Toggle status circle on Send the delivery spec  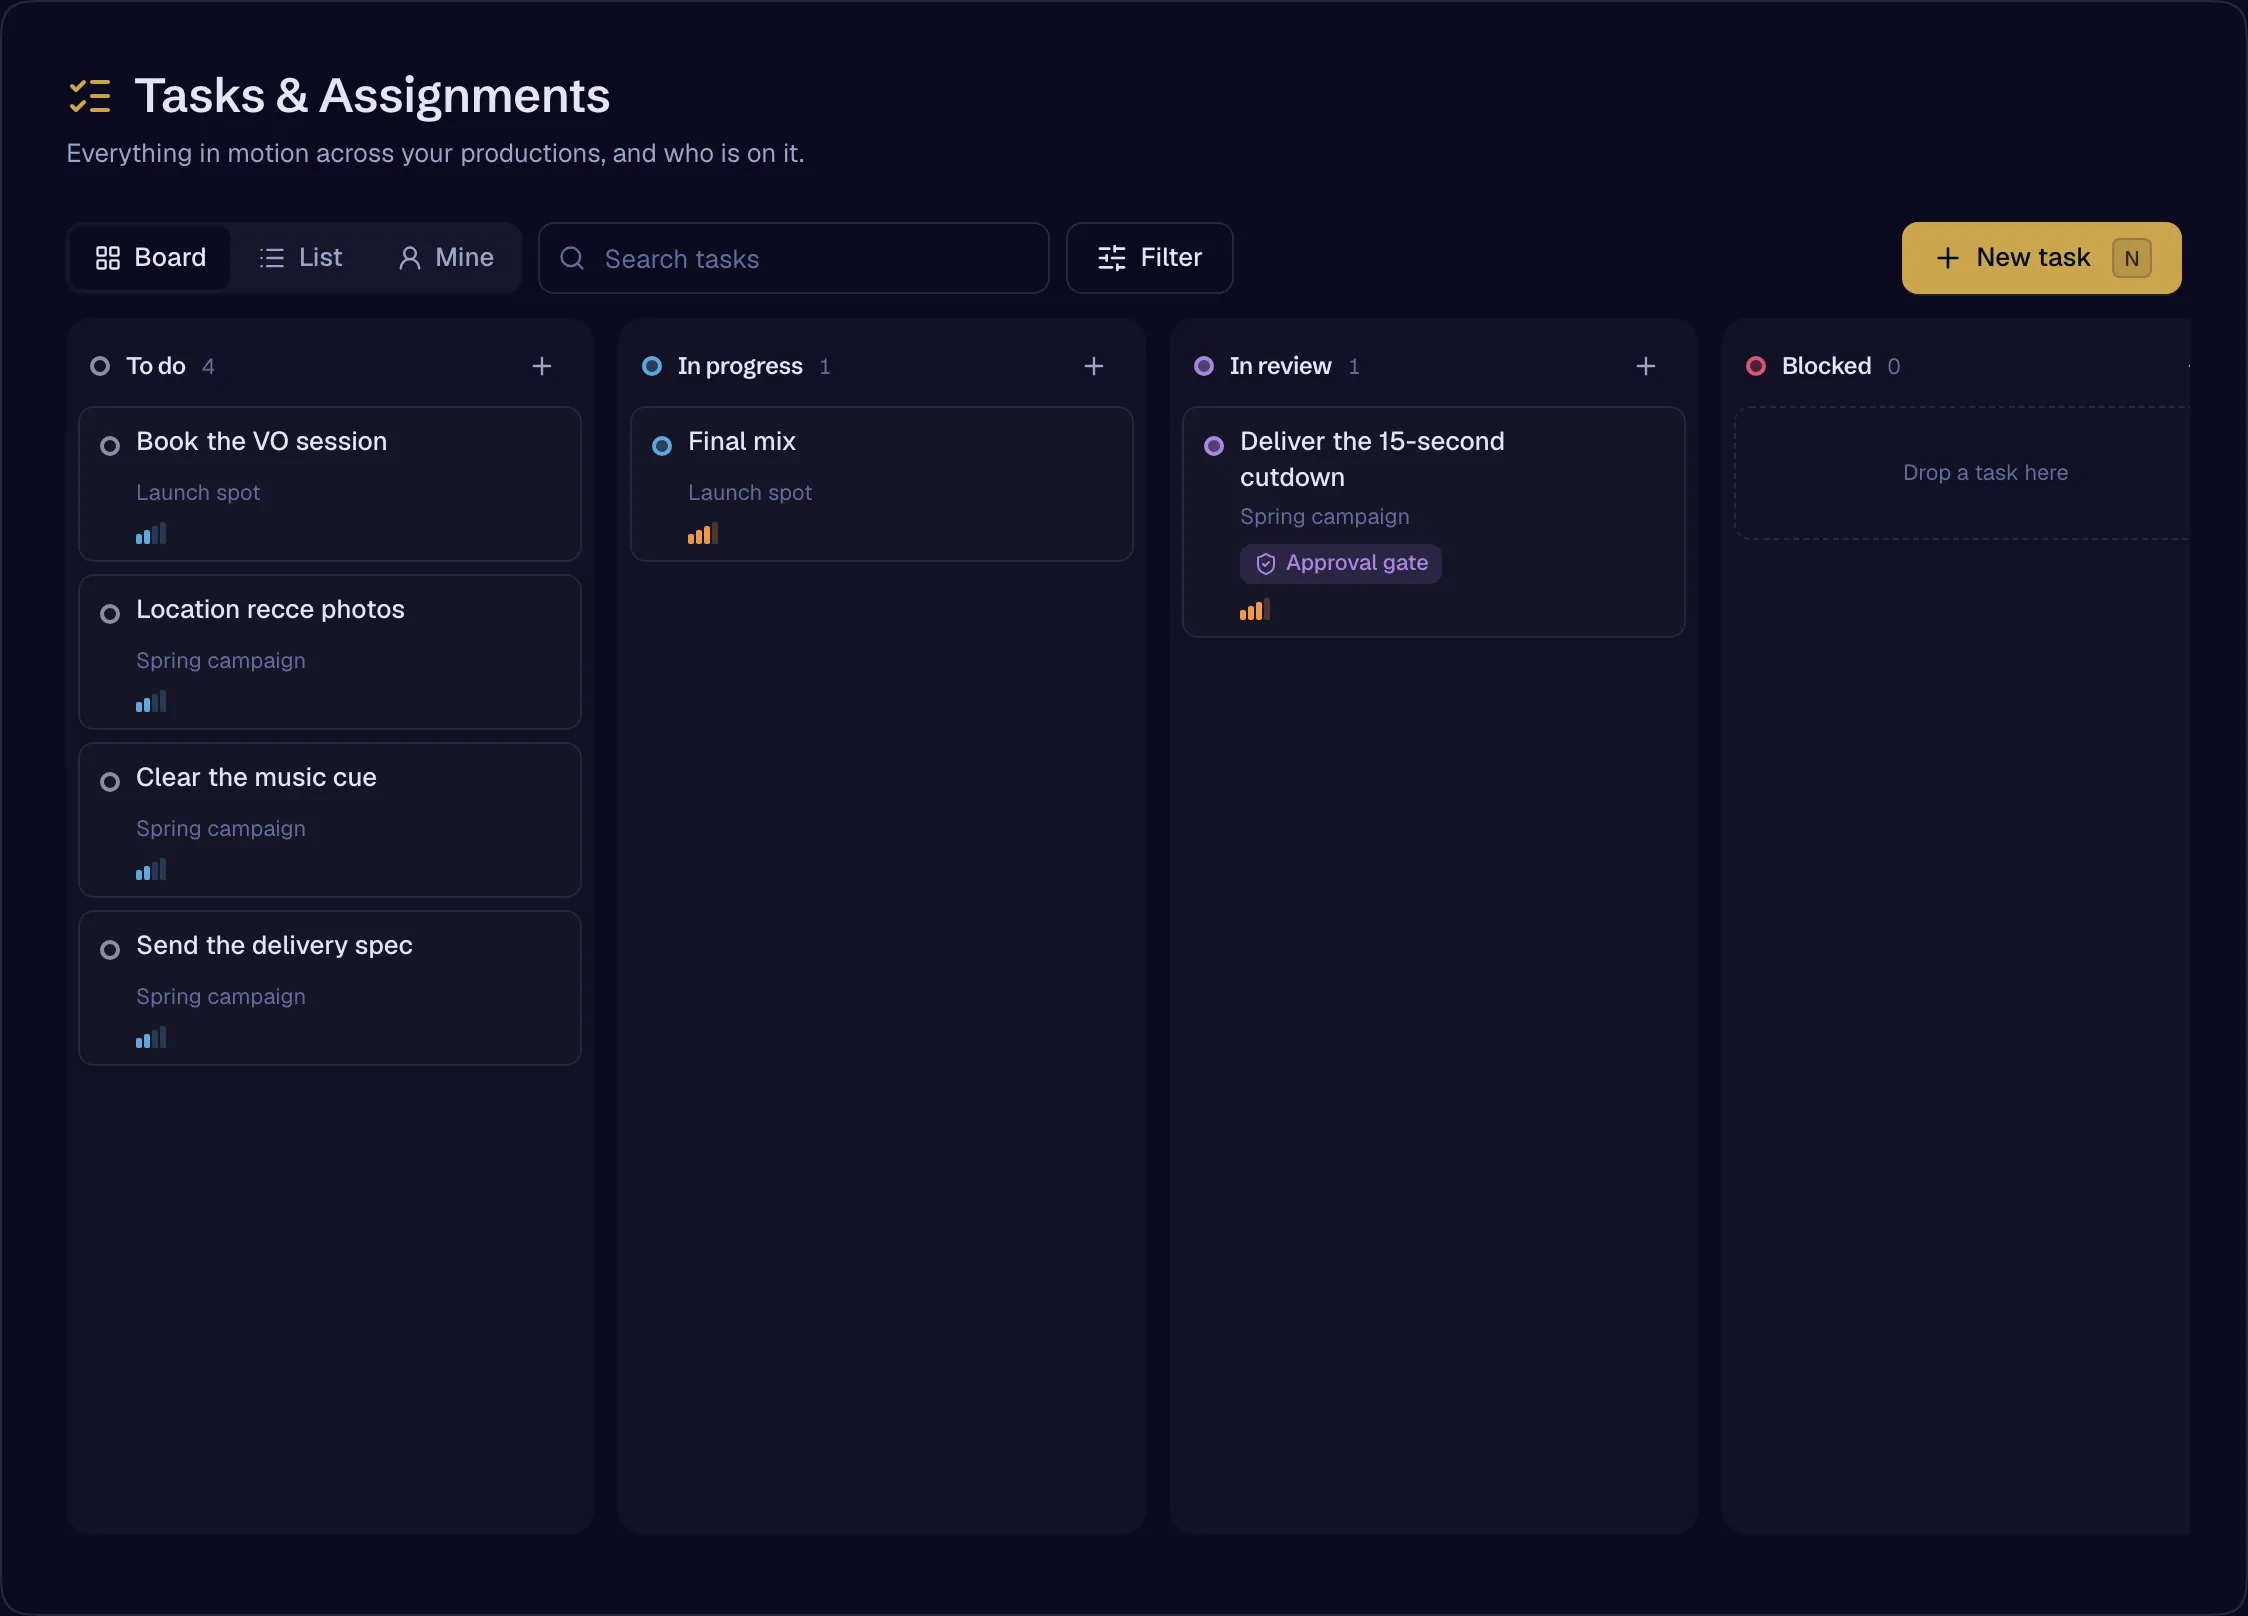[x=110, y=949]
